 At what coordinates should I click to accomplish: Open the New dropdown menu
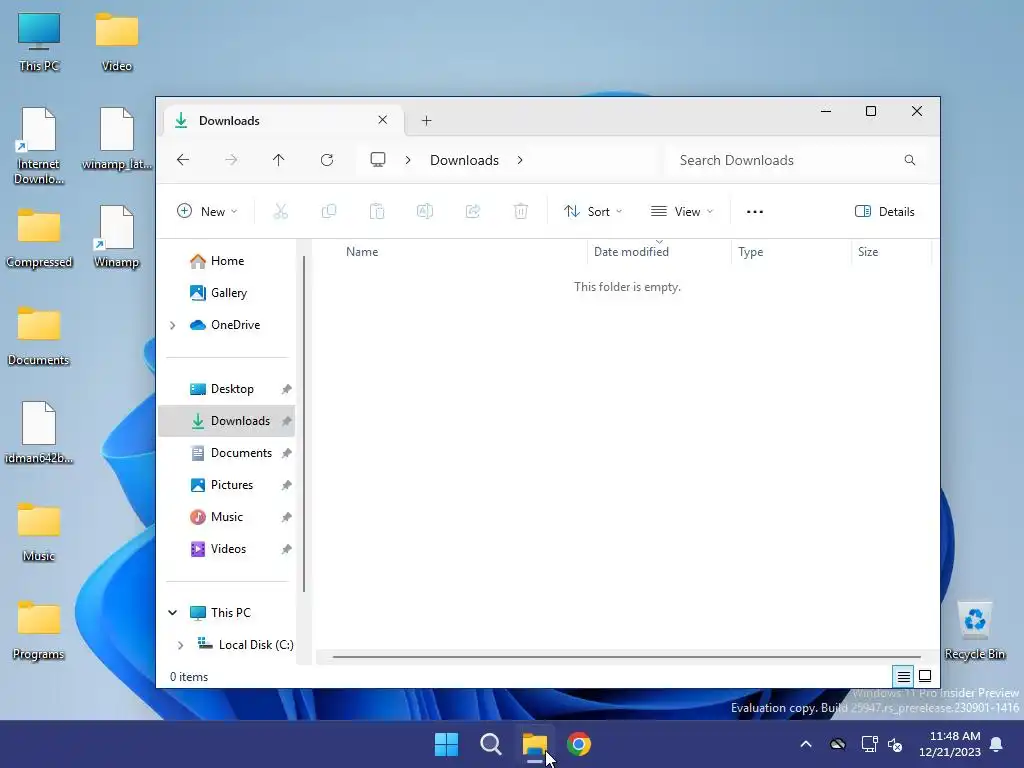click(x=207, y=212)
